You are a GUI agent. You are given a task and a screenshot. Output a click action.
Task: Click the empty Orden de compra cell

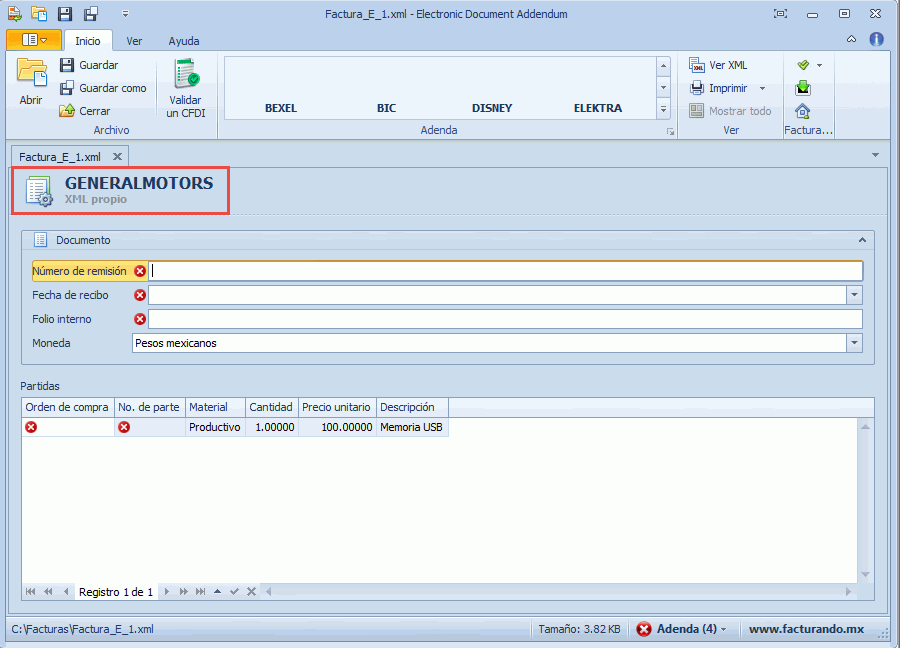point(68,427)
